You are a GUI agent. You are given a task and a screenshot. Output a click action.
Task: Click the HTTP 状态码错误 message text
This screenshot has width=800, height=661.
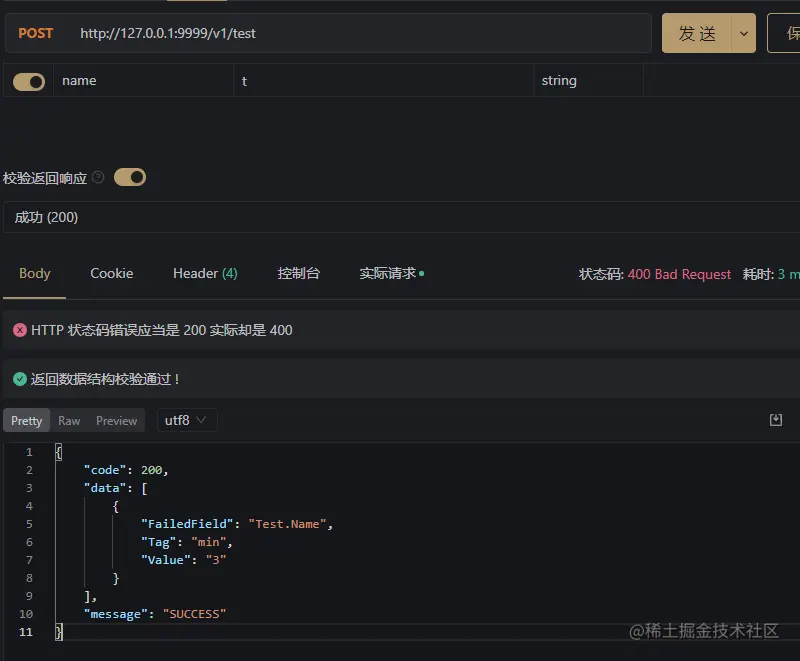[x=162, y=330]
